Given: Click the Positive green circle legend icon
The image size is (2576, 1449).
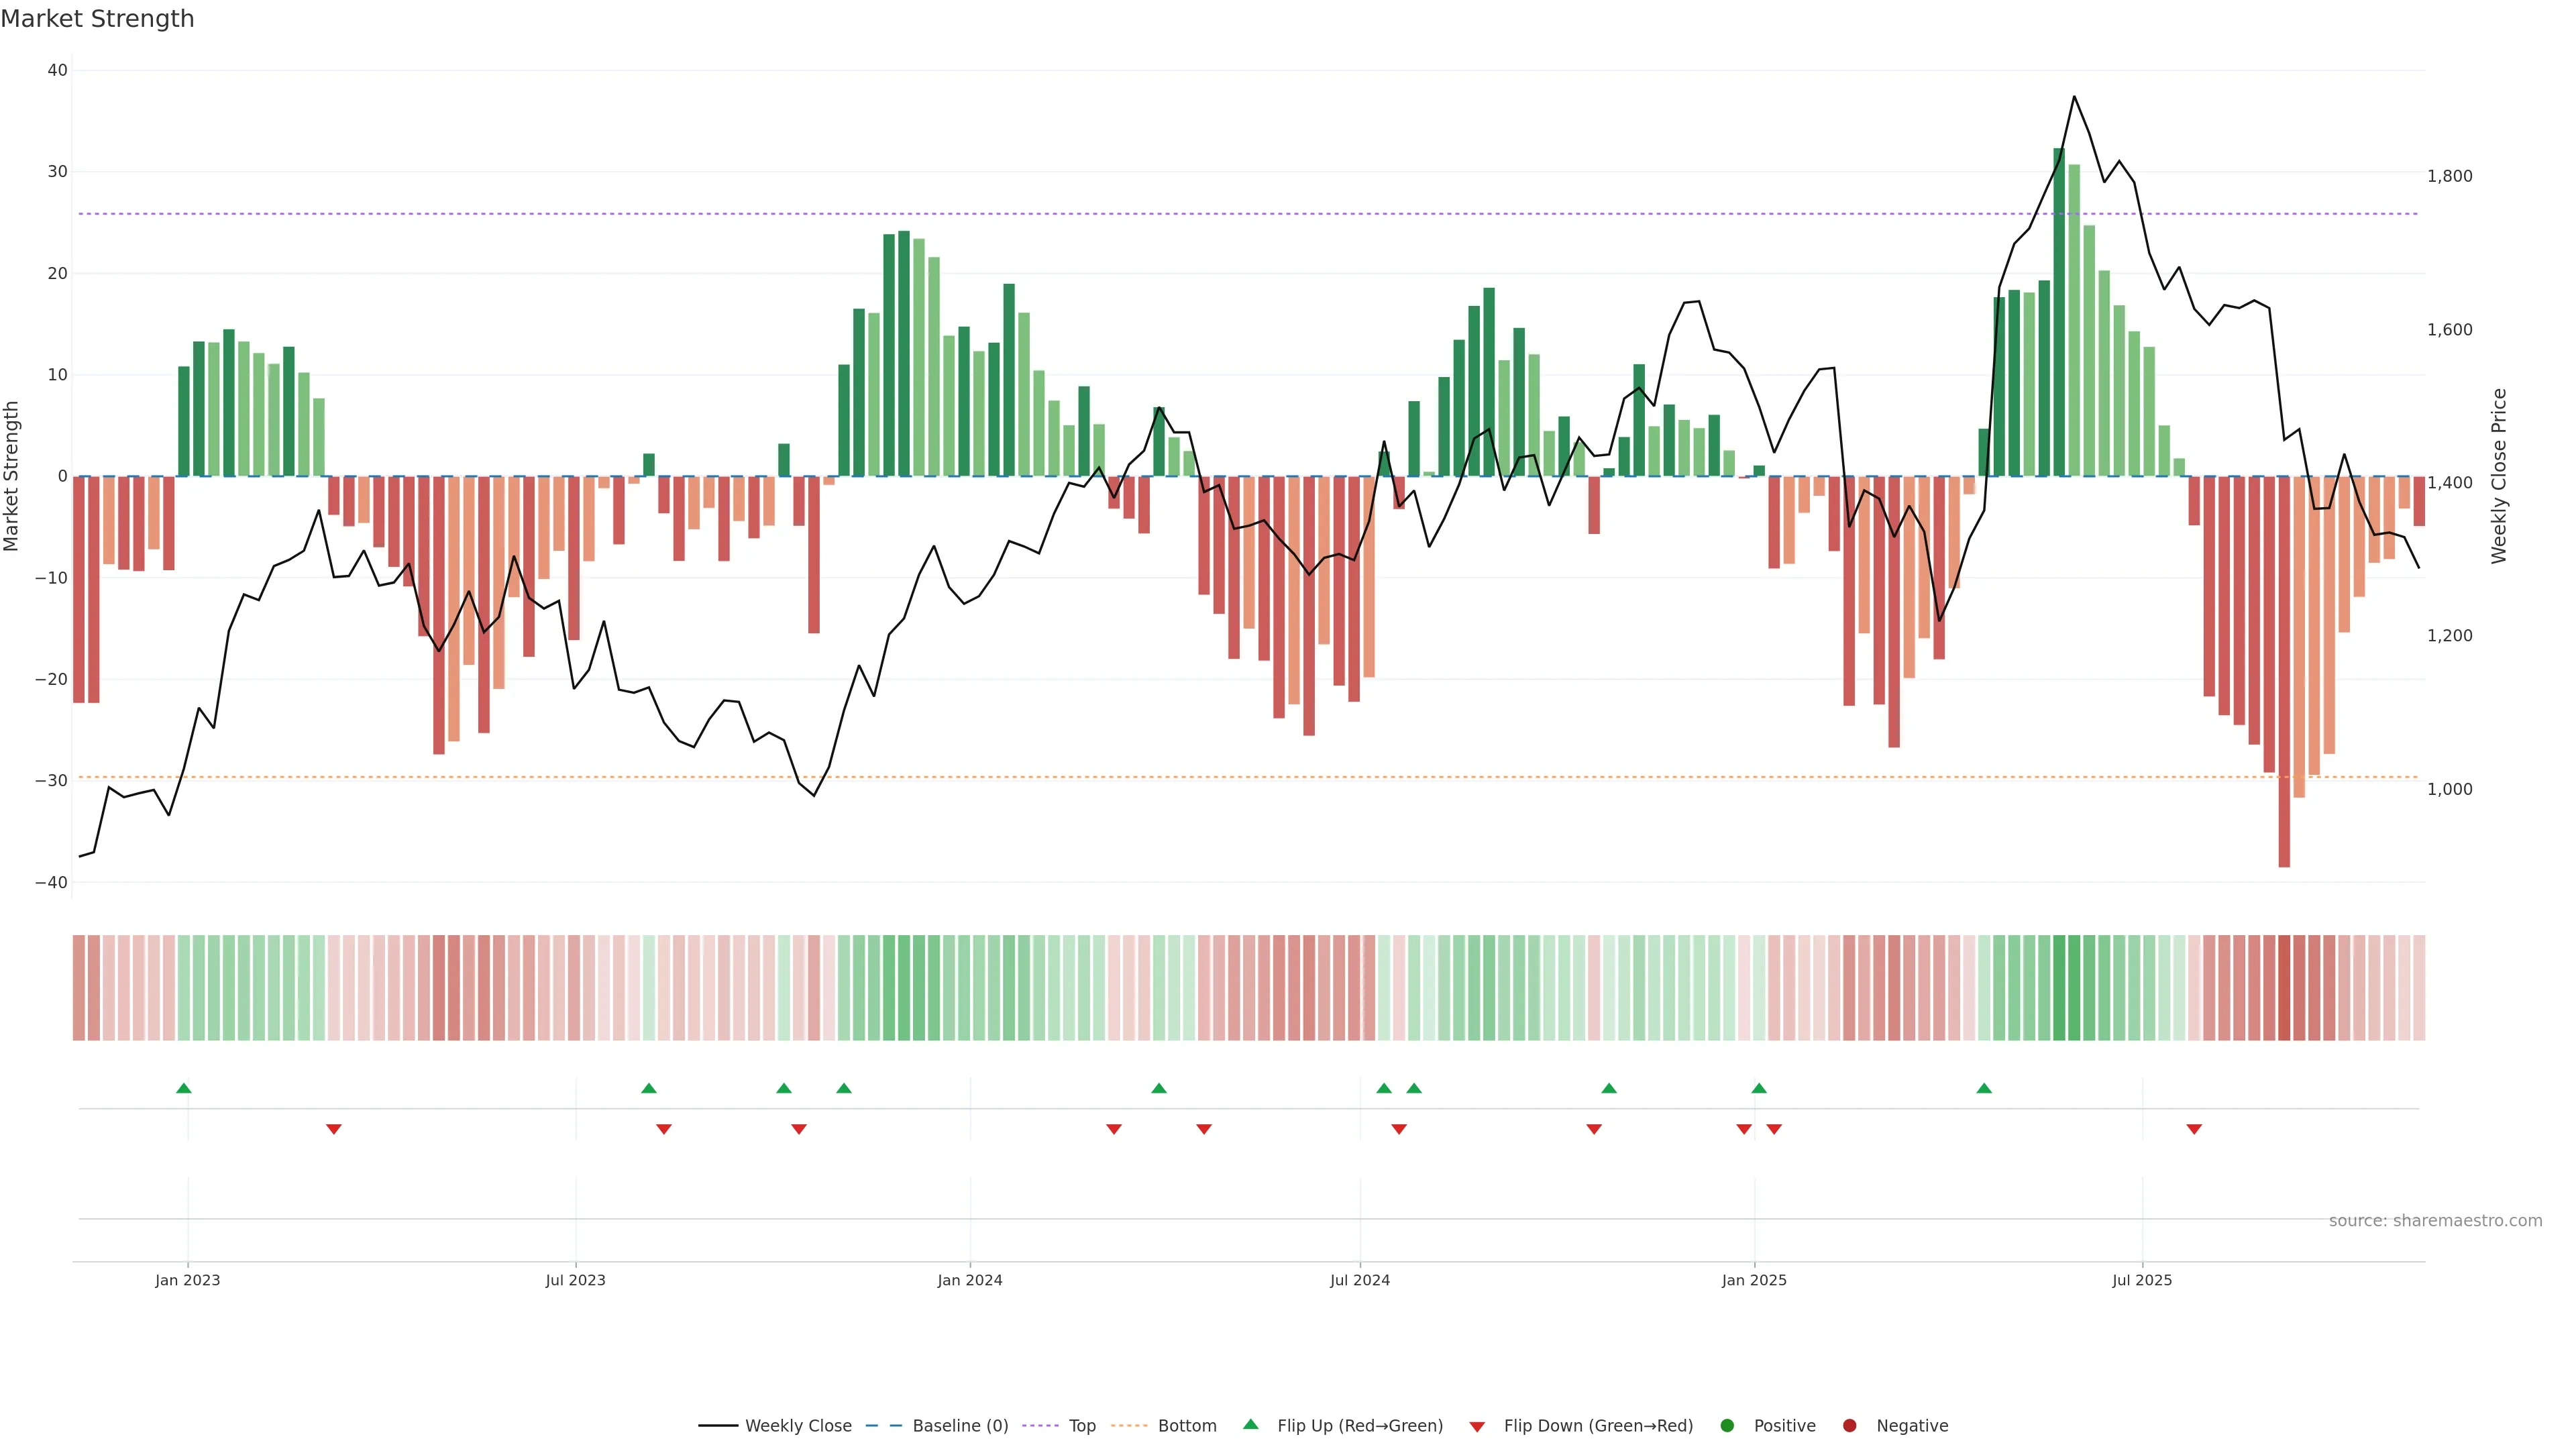Looking at the screenshot, I should 1727,1426.
